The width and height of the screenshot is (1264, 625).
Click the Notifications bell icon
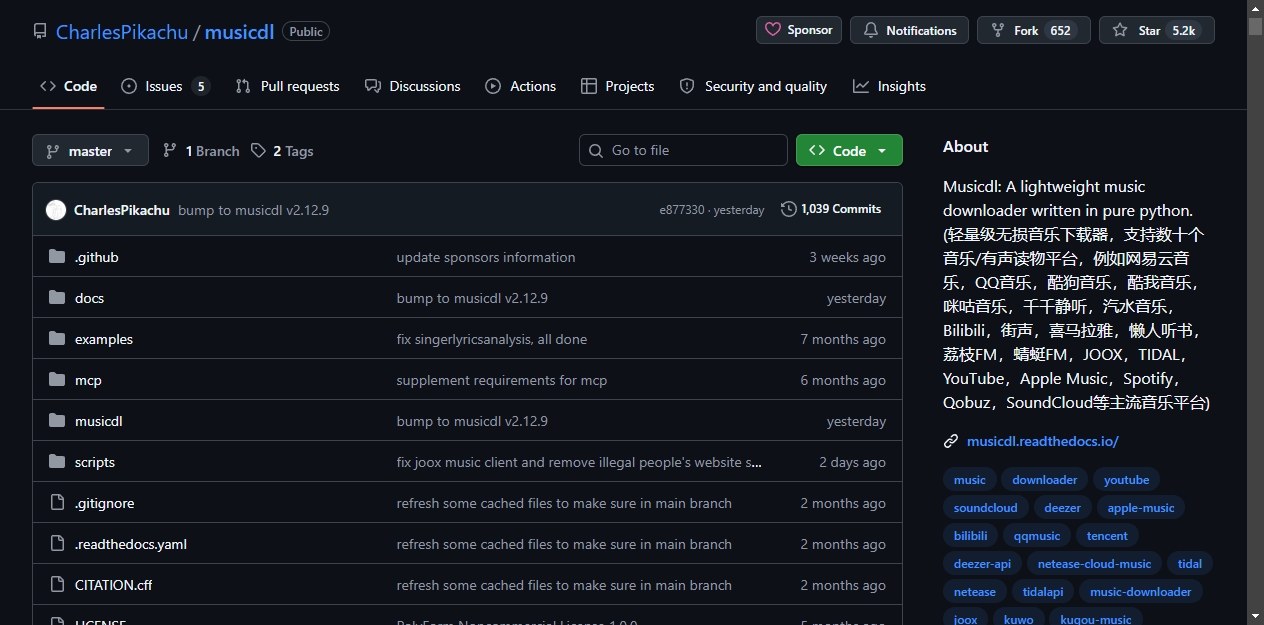(871, 30)
